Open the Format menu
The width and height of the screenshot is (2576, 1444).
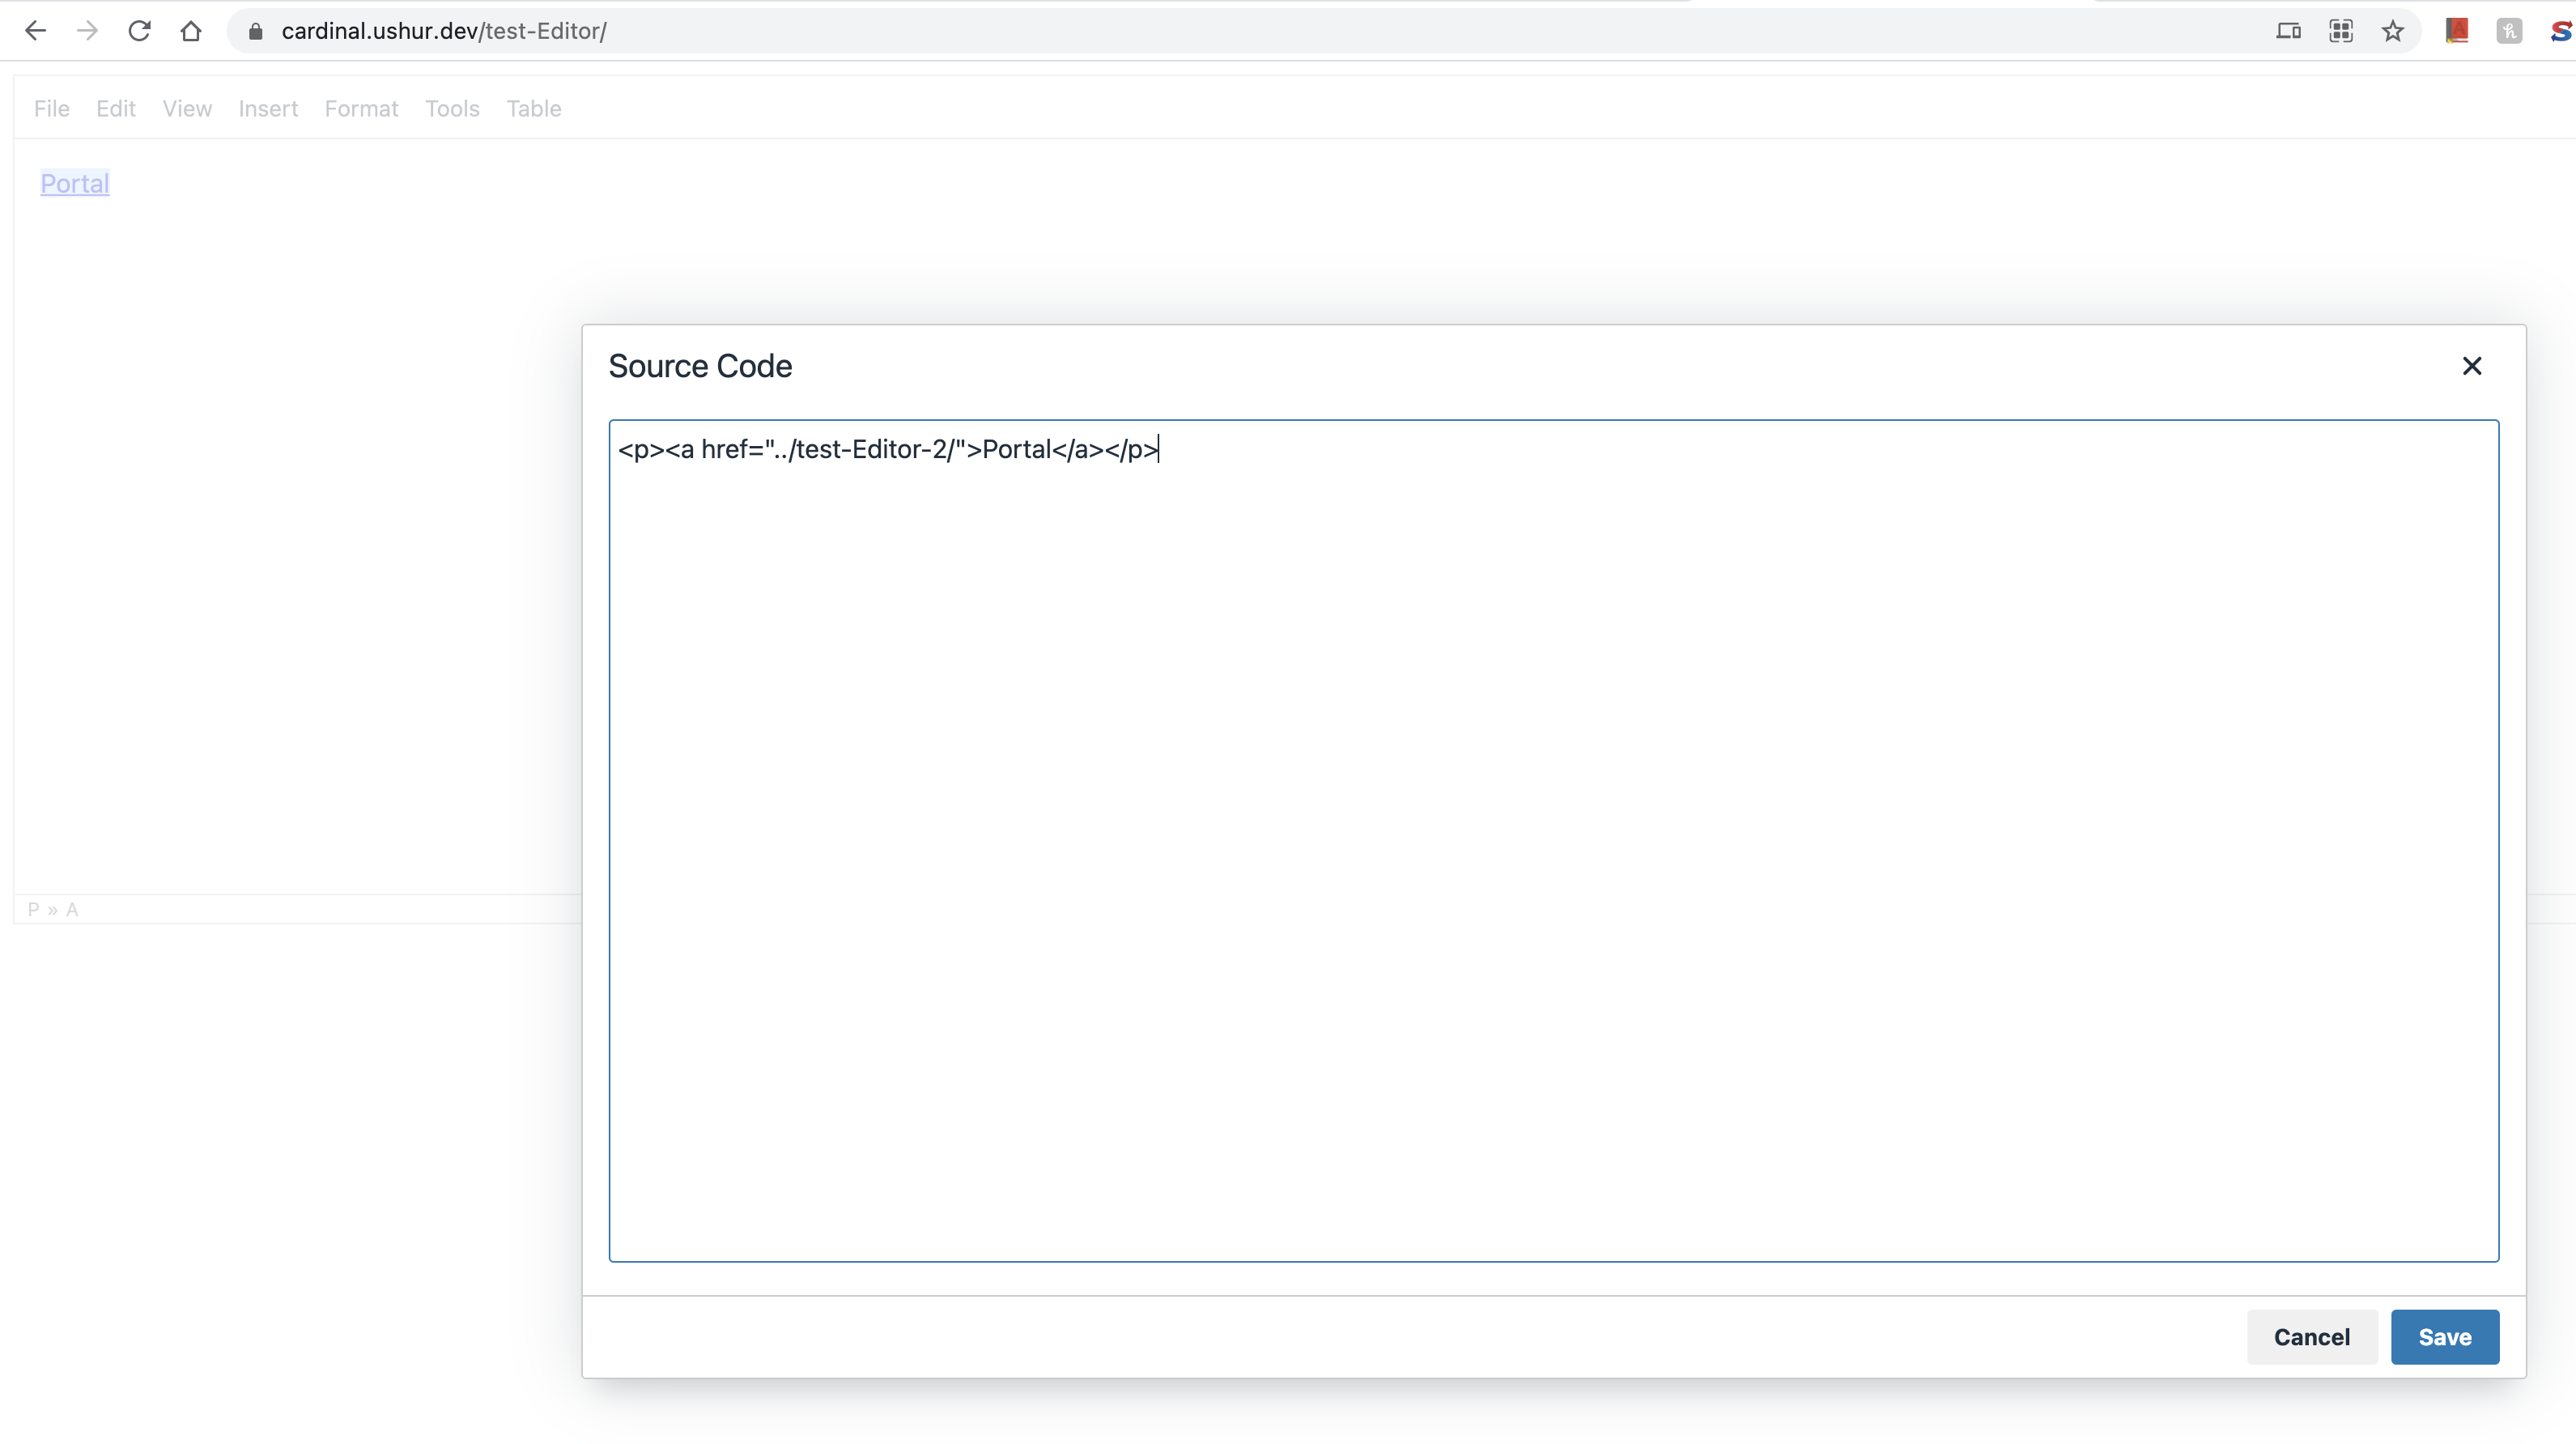(361, 108)
